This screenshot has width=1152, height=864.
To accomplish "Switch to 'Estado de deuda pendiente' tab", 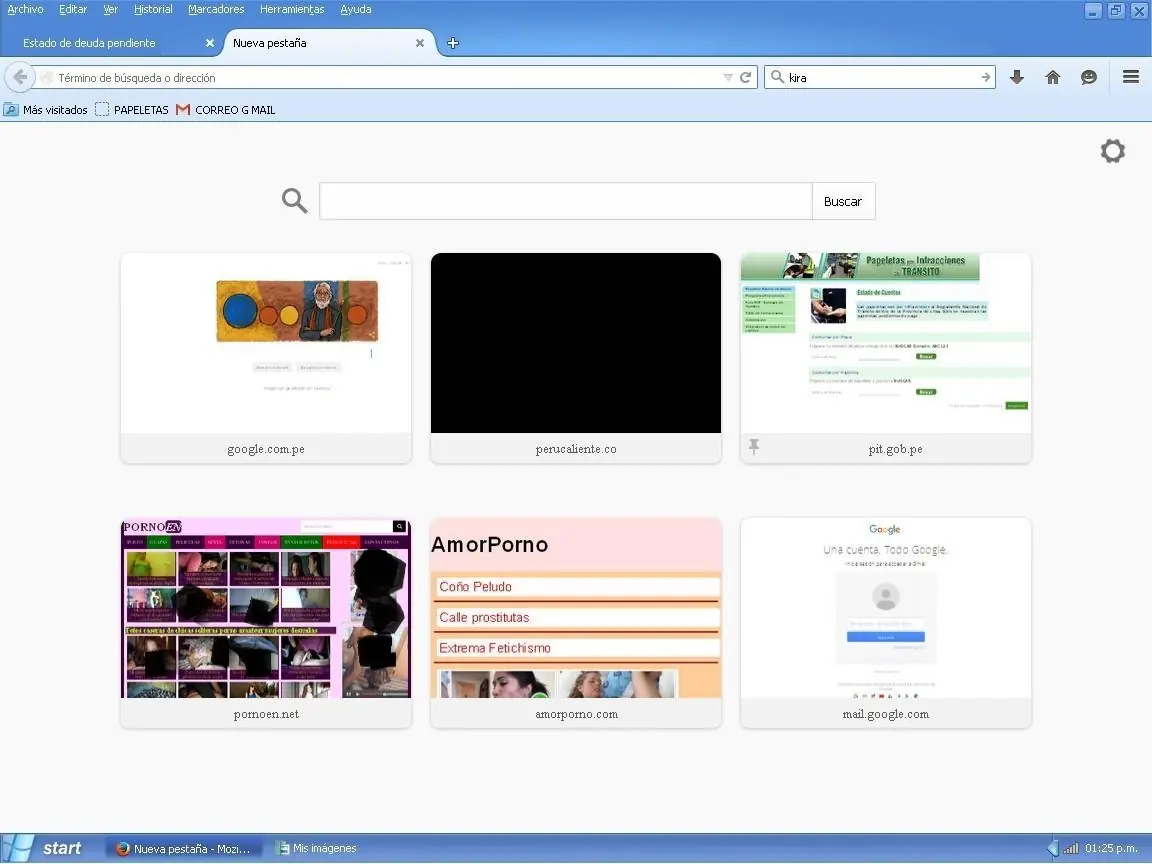I will pos(112,43).
